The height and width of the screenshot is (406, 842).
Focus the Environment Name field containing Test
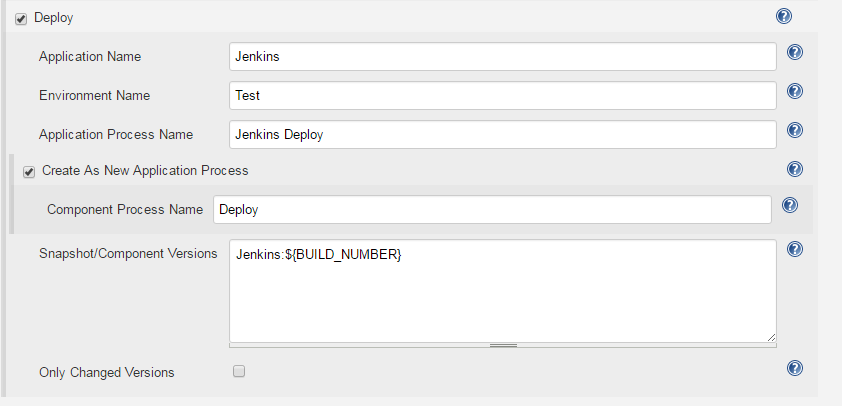(502, 95)
